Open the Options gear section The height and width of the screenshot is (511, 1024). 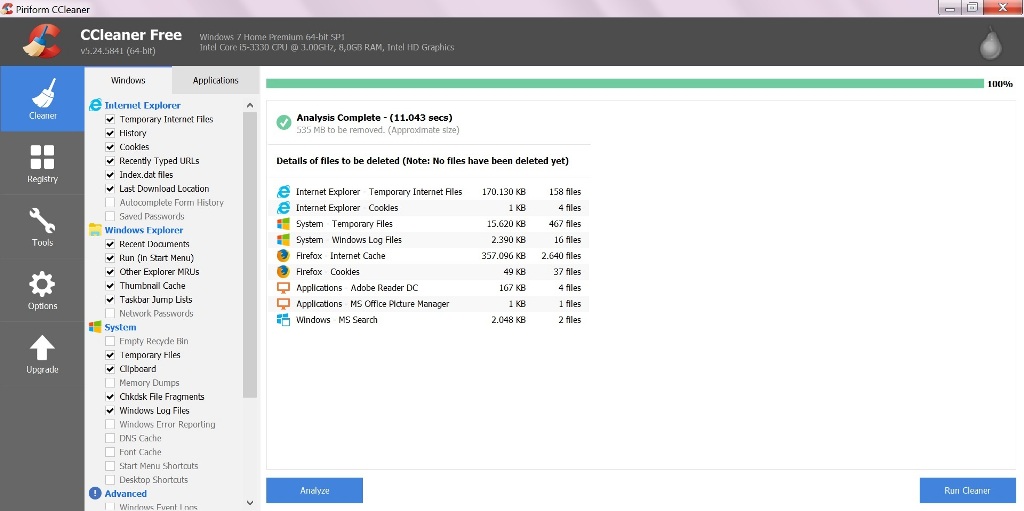[42, 290]
